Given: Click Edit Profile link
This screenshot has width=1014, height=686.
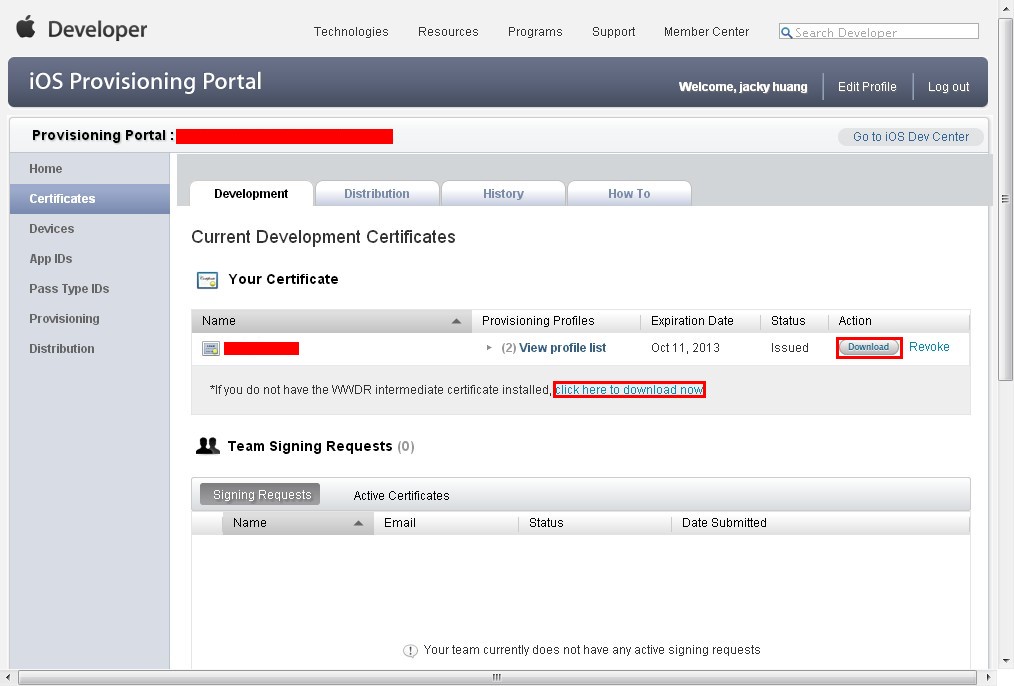Looking at the screenshot, I should pyautogui.click(x=867, y=87).
